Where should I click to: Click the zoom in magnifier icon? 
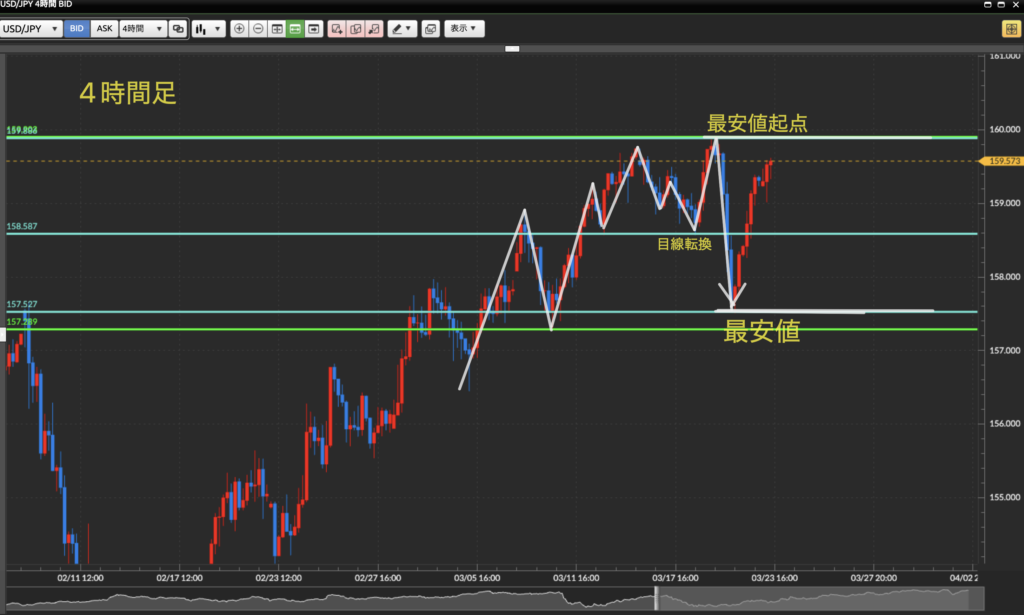click(239, 29)
